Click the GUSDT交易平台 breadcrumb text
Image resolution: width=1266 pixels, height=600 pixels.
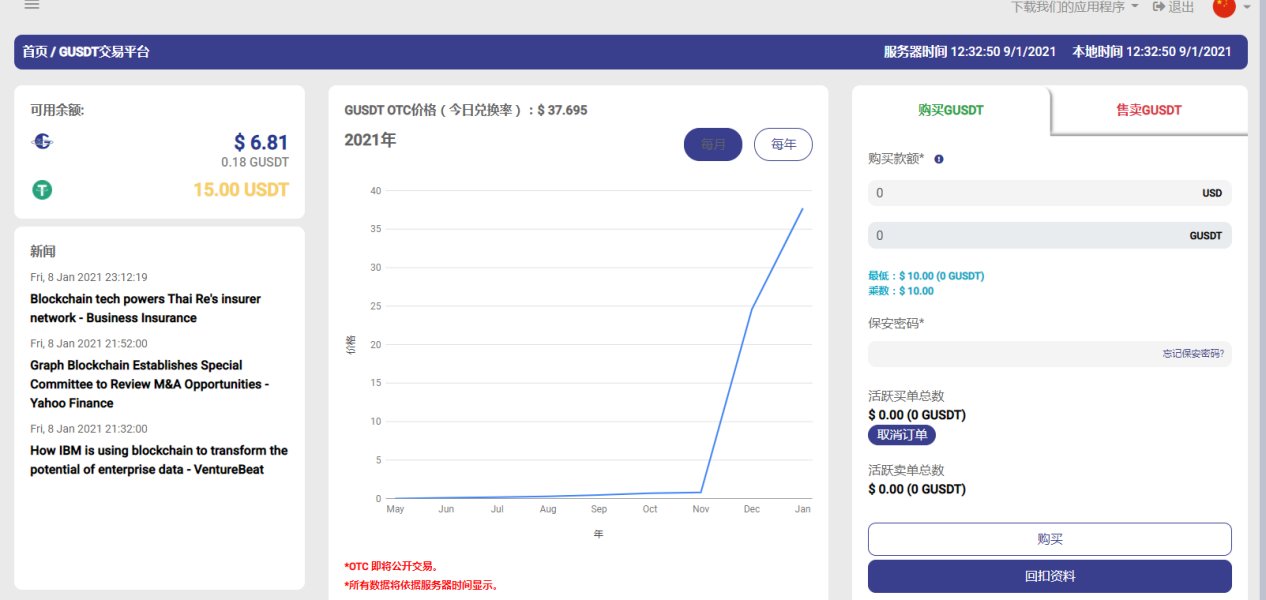(105, 52)
